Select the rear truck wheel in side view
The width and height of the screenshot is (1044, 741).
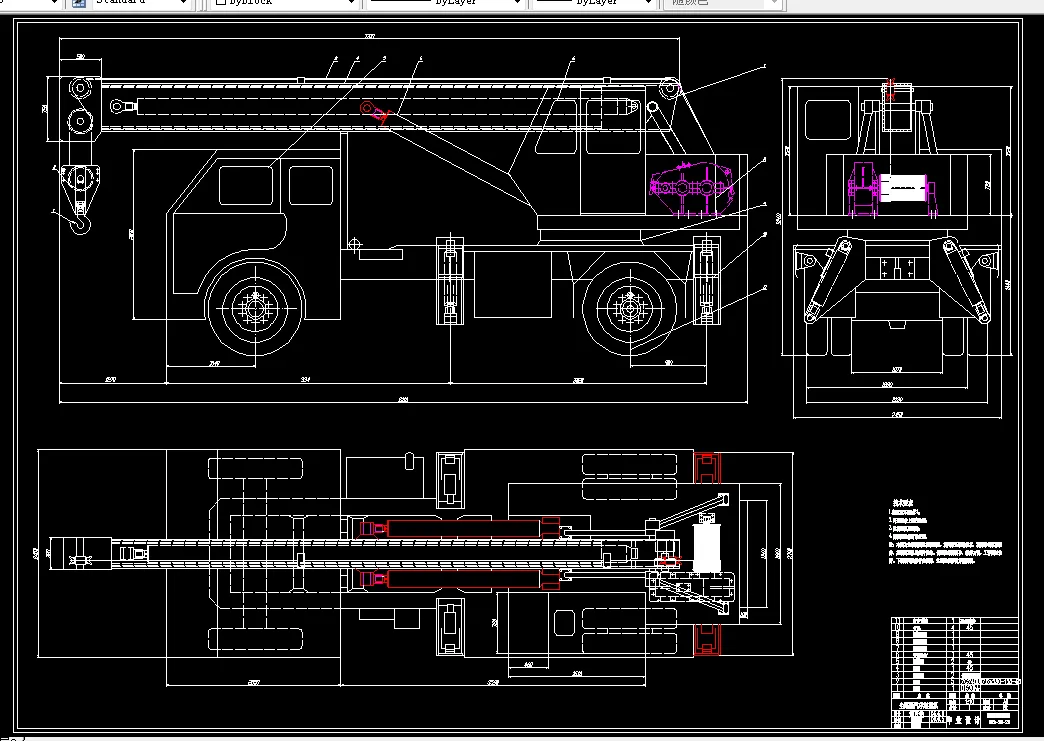pyautogui.click(x=629, y=308)
